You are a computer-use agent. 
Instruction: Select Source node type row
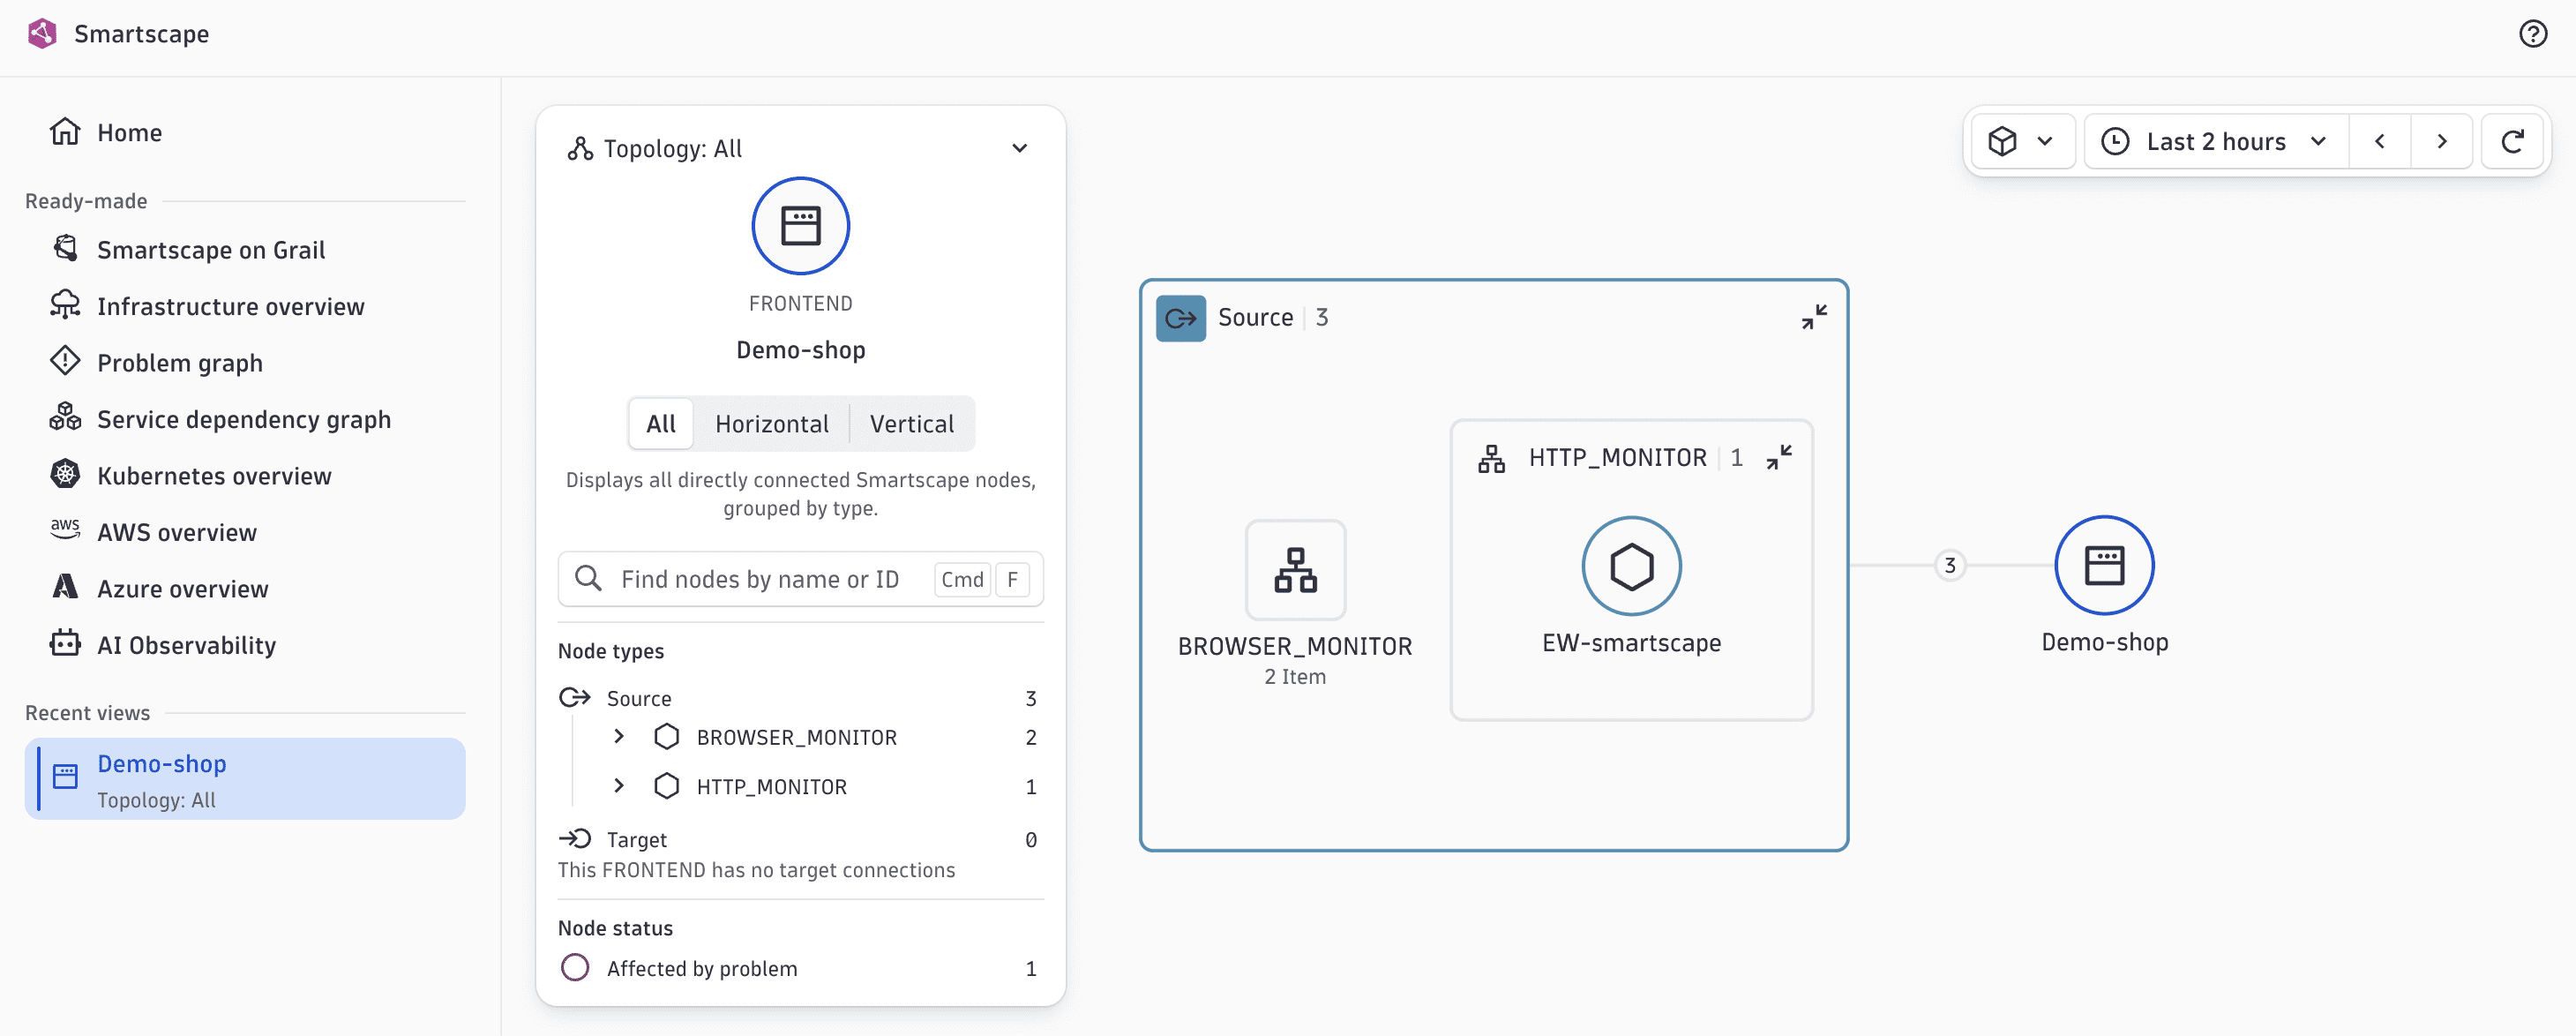point(800,698)
